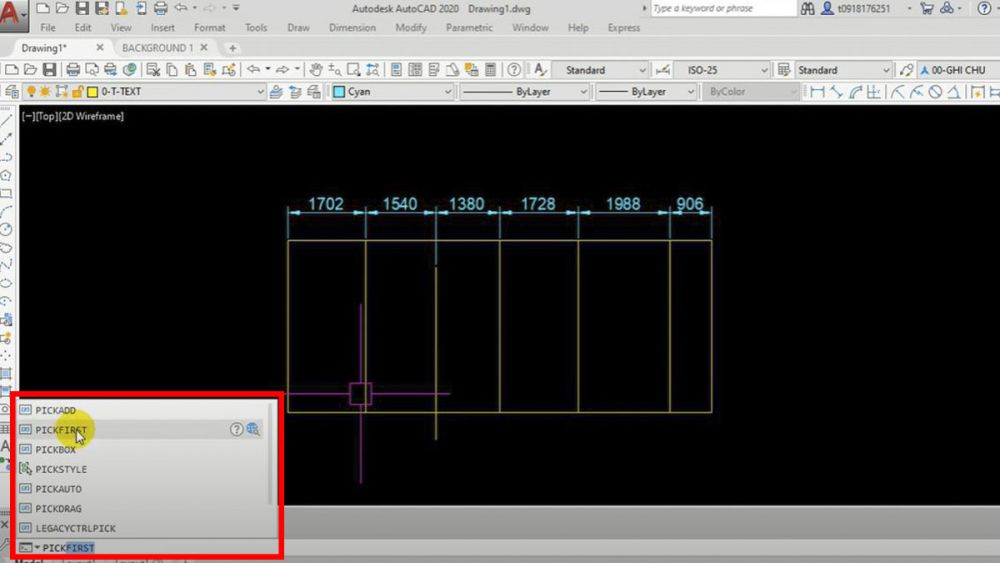This screenshot has width=1000, height=563.
Task: Click the Copy icon in standard toolbar
Action: coord(172,69)
